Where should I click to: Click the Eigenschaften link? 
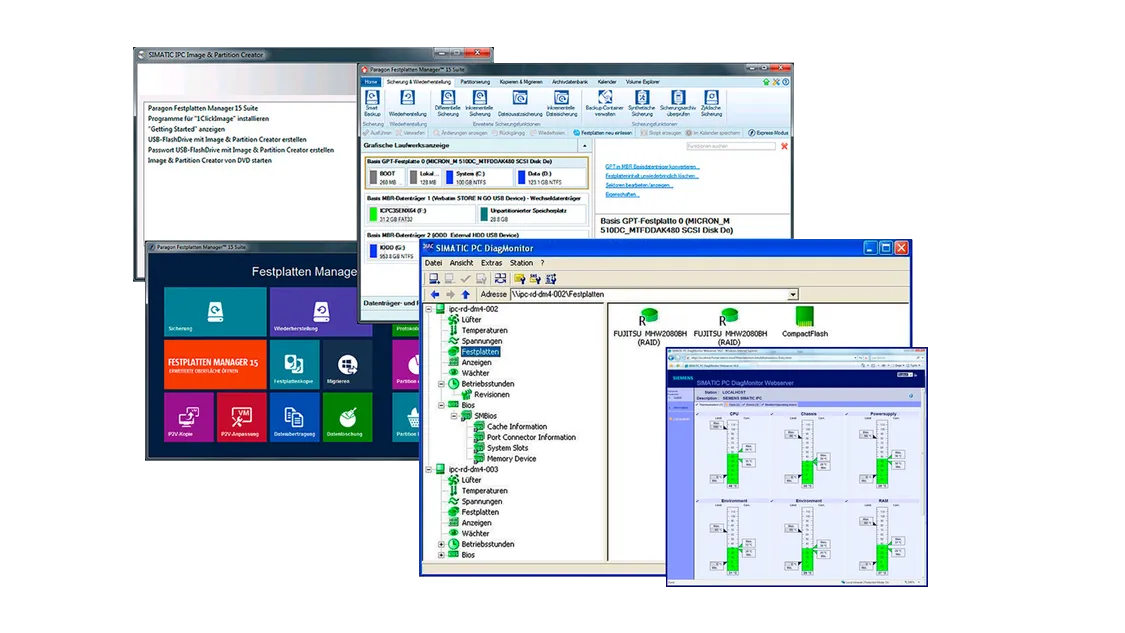(623, 195)
